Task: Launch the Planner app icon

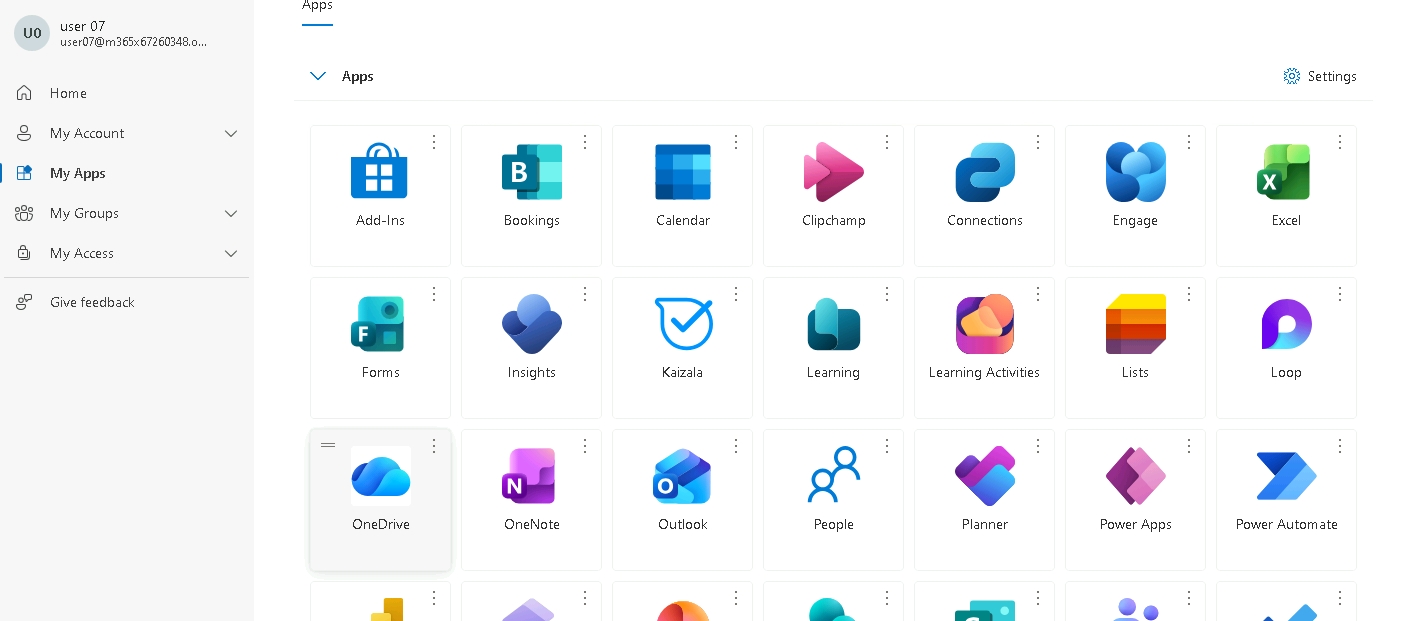Action: coord(985,476)
